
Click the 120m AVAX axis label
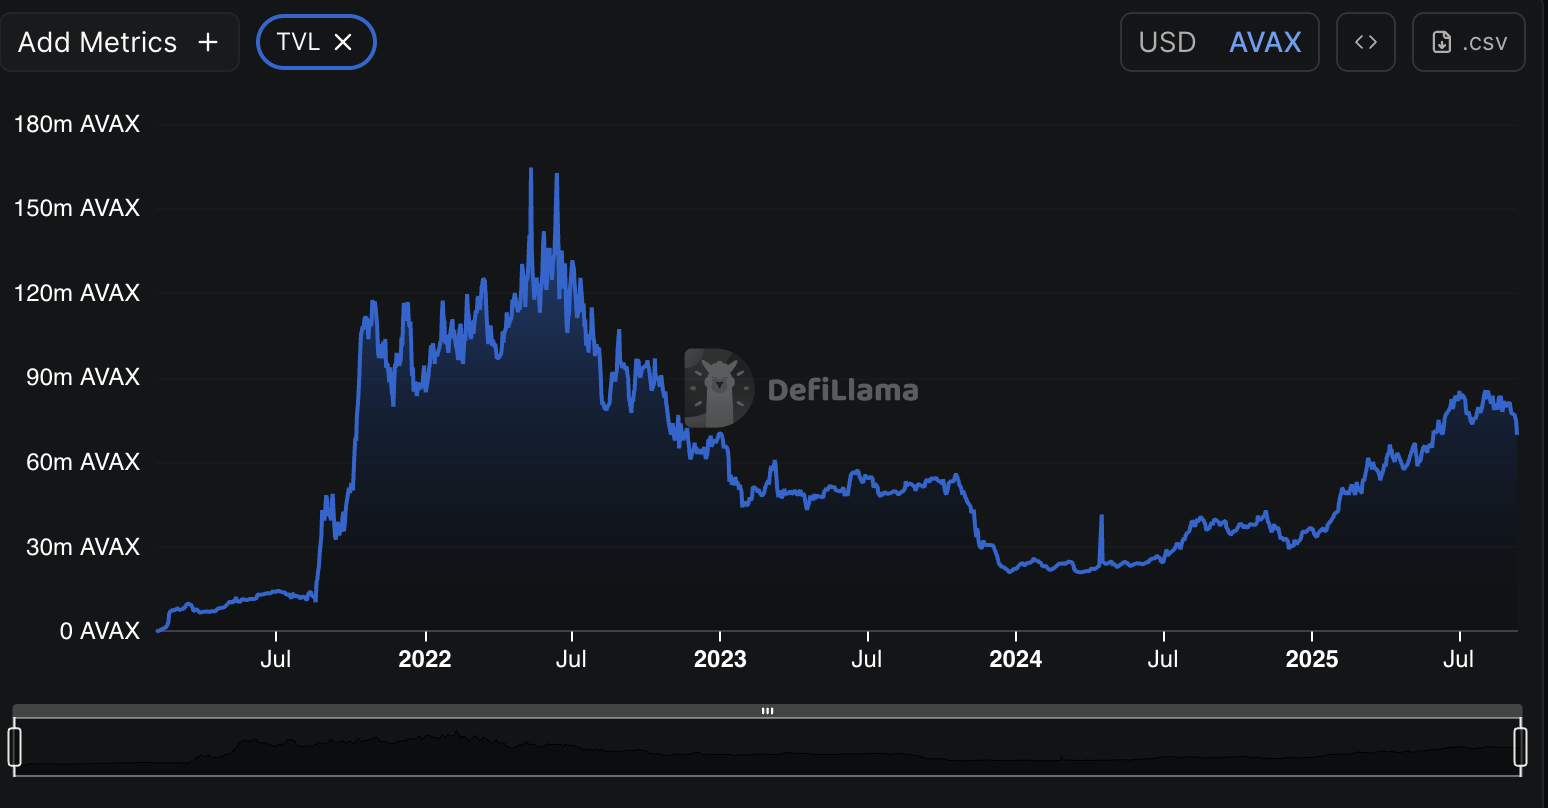(77, 293)
